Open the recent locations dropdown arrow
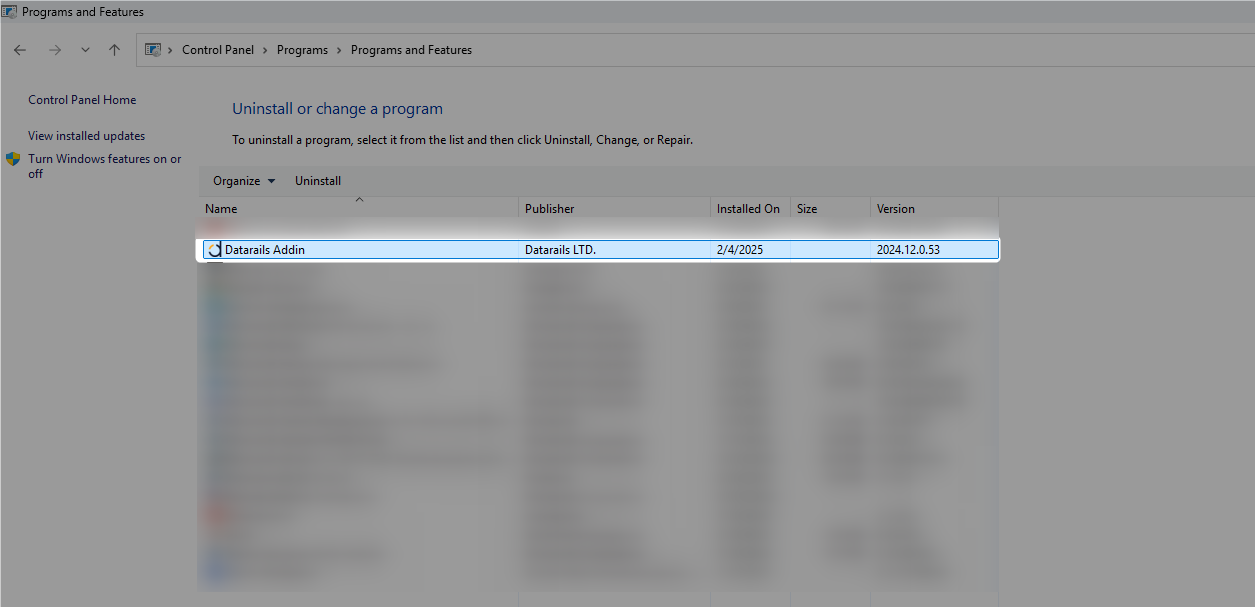The width and height of the screenshot is (1255, 607). point(85,50)
